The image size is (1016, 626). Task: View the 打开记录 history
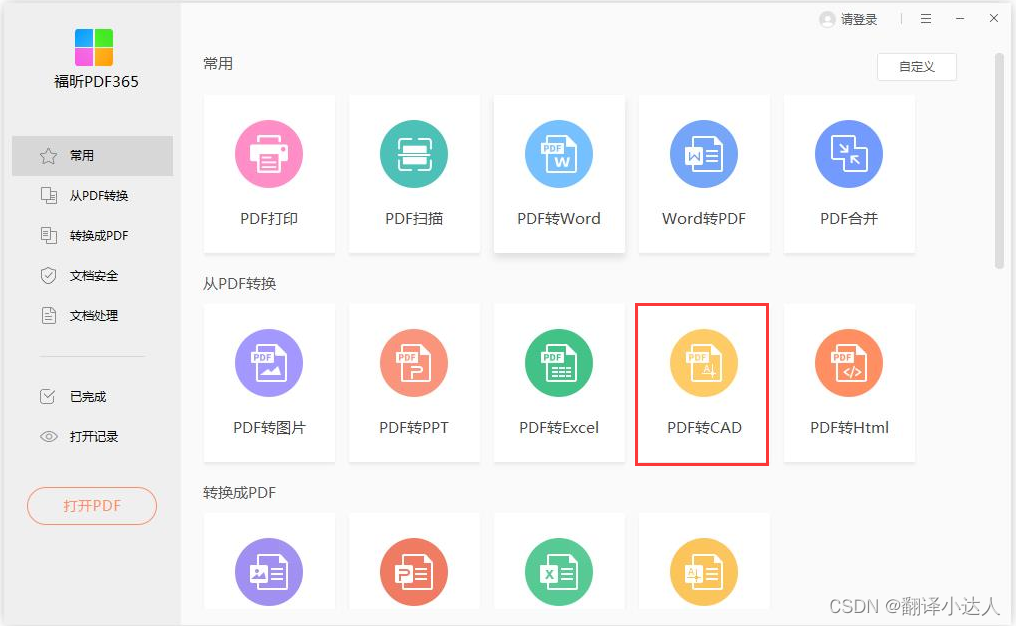click(93, 437)
